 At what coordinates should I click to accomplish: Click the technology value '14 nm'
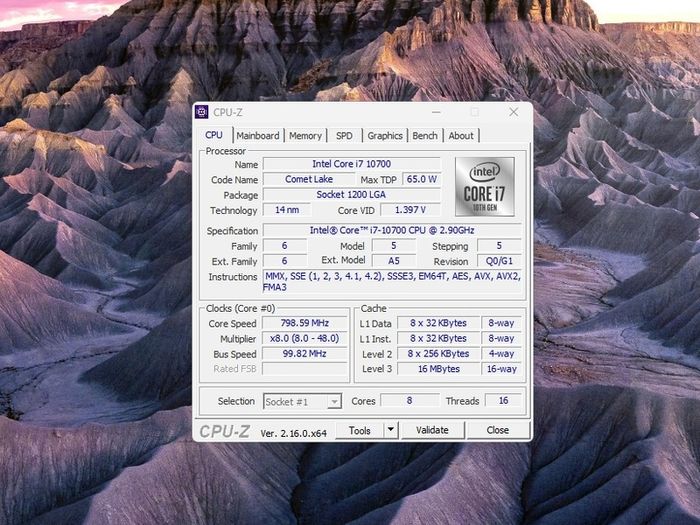[x=287, y=210]
